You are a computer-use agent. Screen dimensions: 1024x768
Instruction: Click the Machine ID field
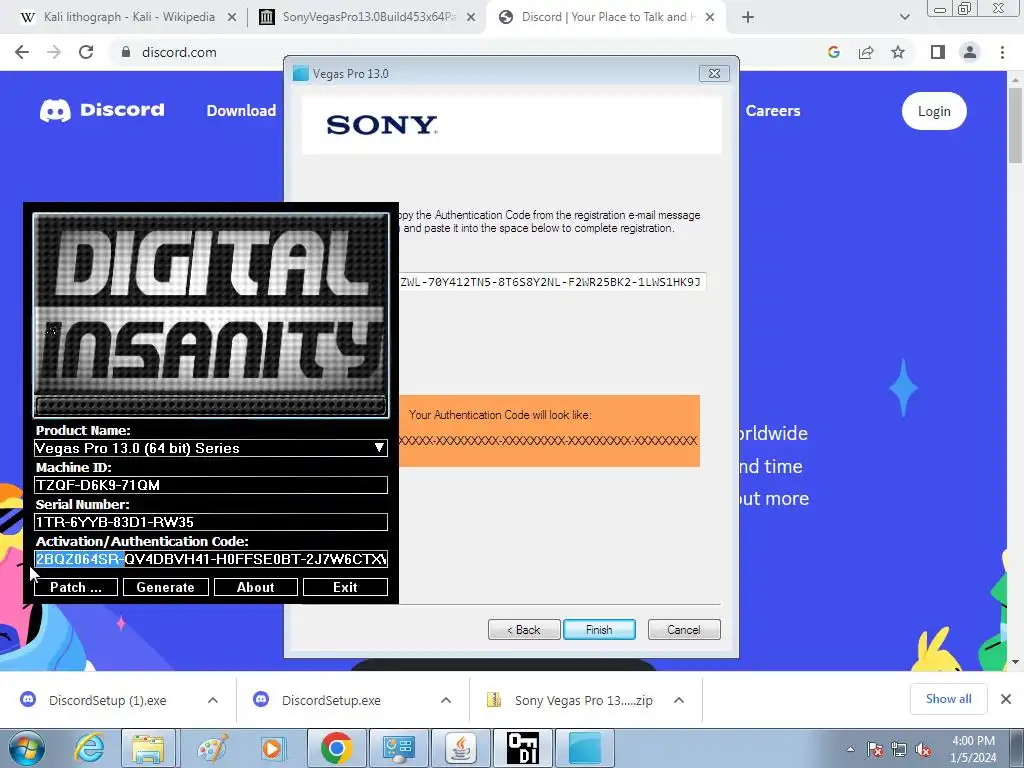point(210,485)
